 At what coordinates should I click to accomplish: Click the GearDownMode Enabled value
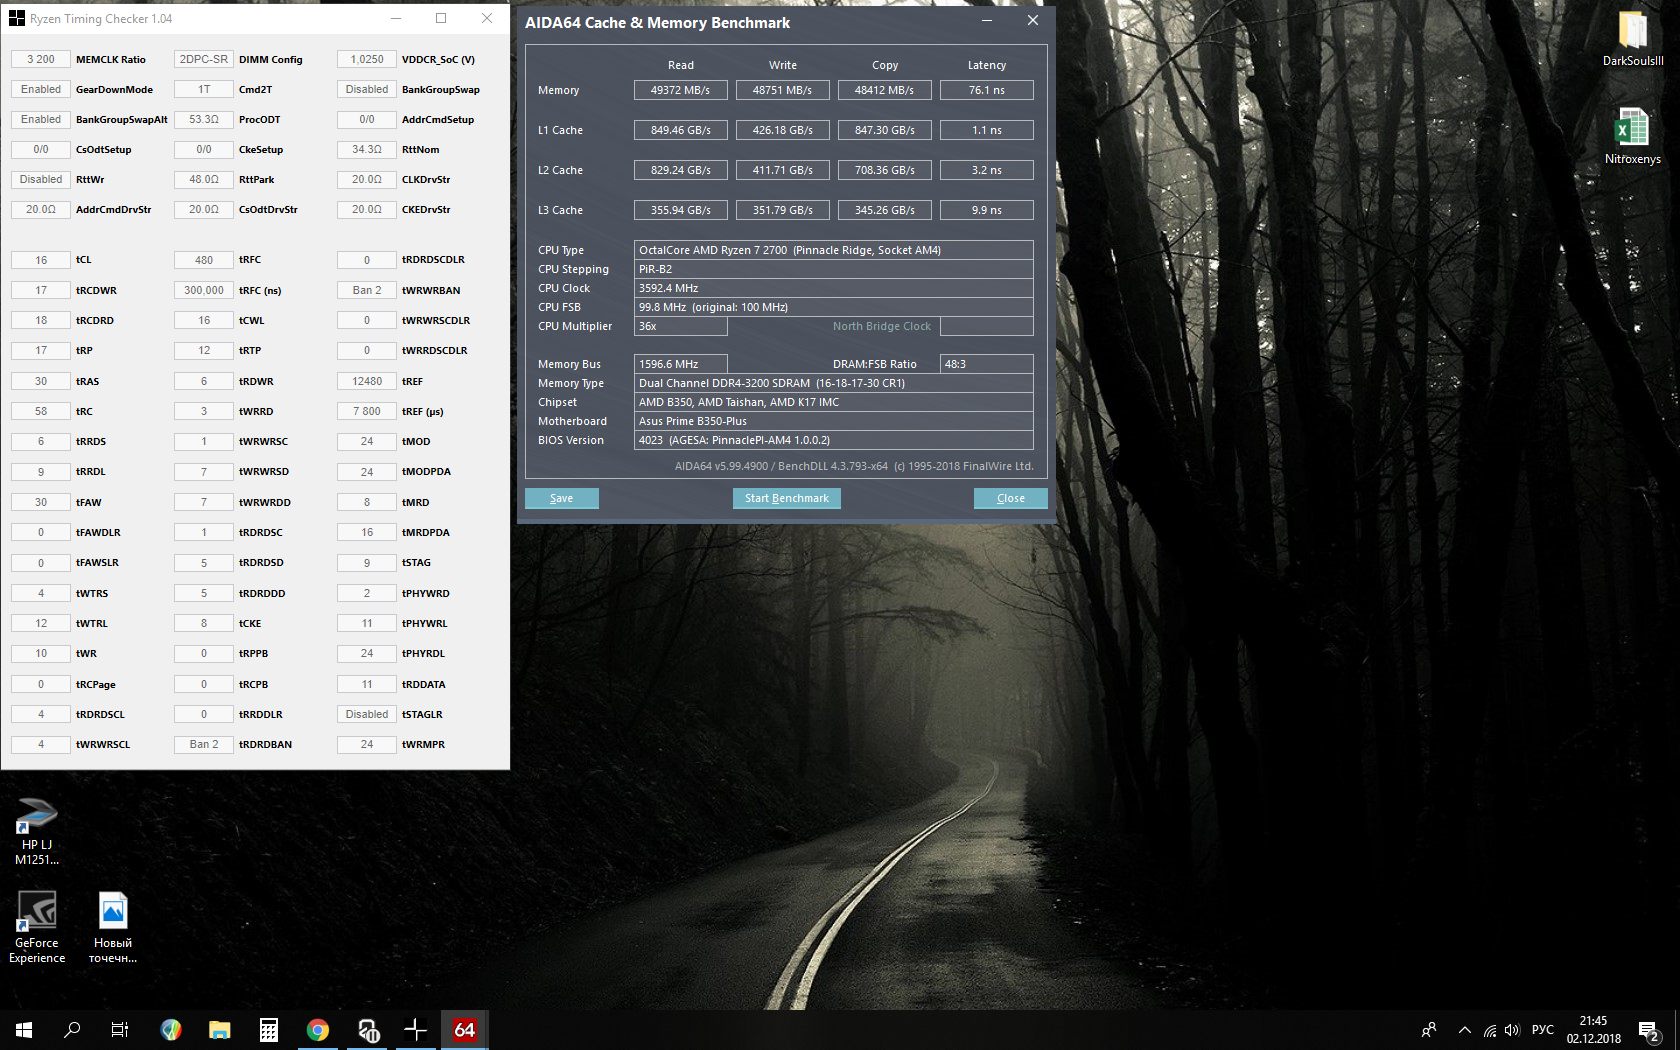pyautogui.click(x=41, y=89)
